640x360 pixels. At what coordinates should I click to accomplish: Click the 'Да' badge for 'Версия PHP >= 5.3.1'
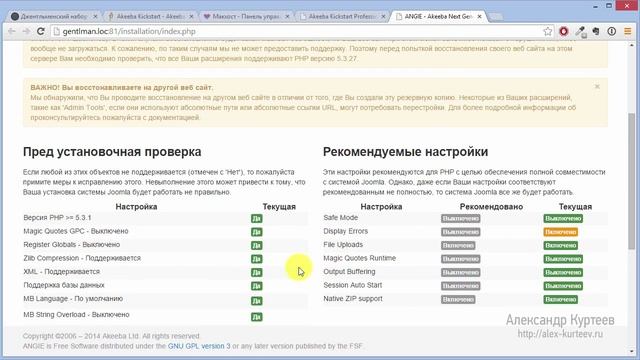tap(257, 218)
